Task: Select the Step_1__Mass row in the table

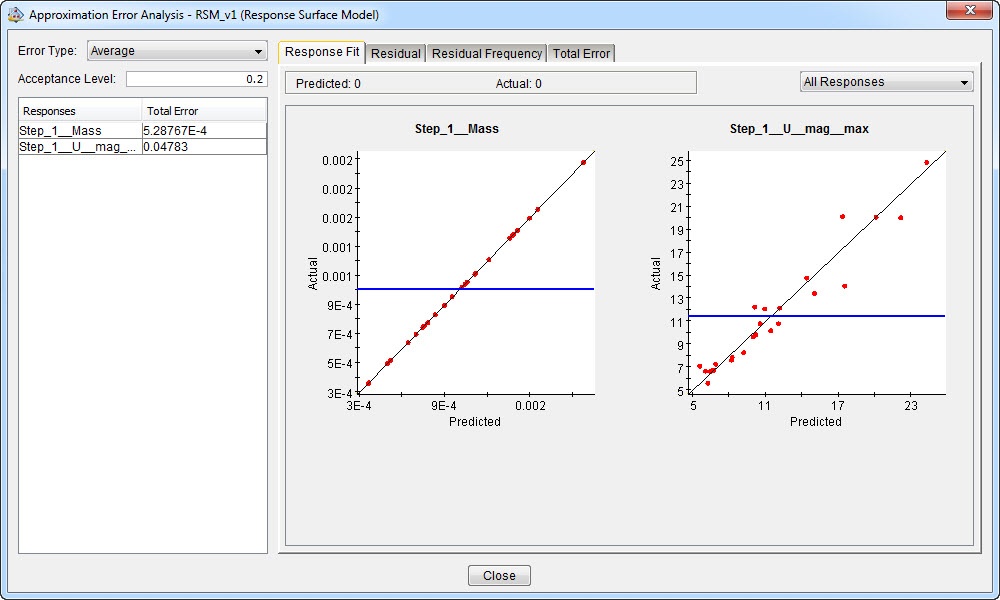Action: pos(80,130)
